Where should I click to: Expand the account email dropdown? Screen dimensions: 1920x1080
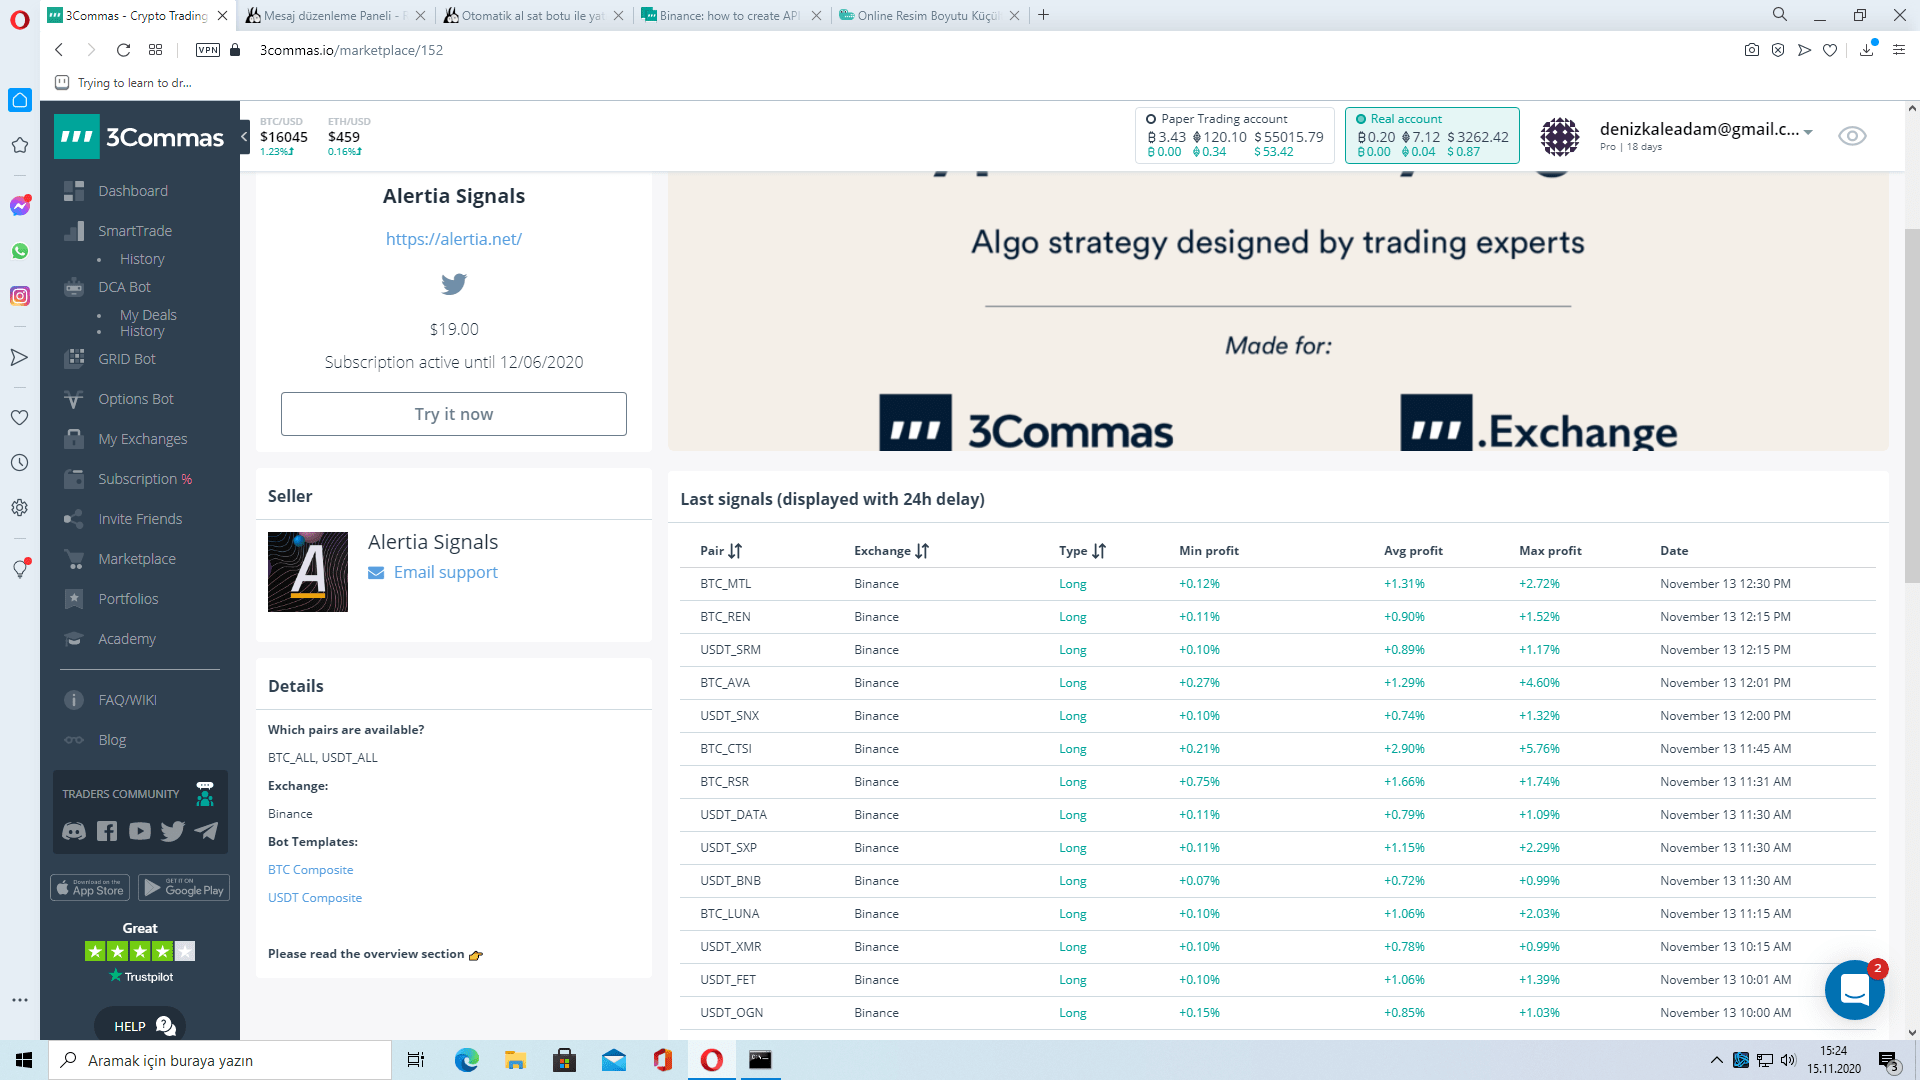1808,132
